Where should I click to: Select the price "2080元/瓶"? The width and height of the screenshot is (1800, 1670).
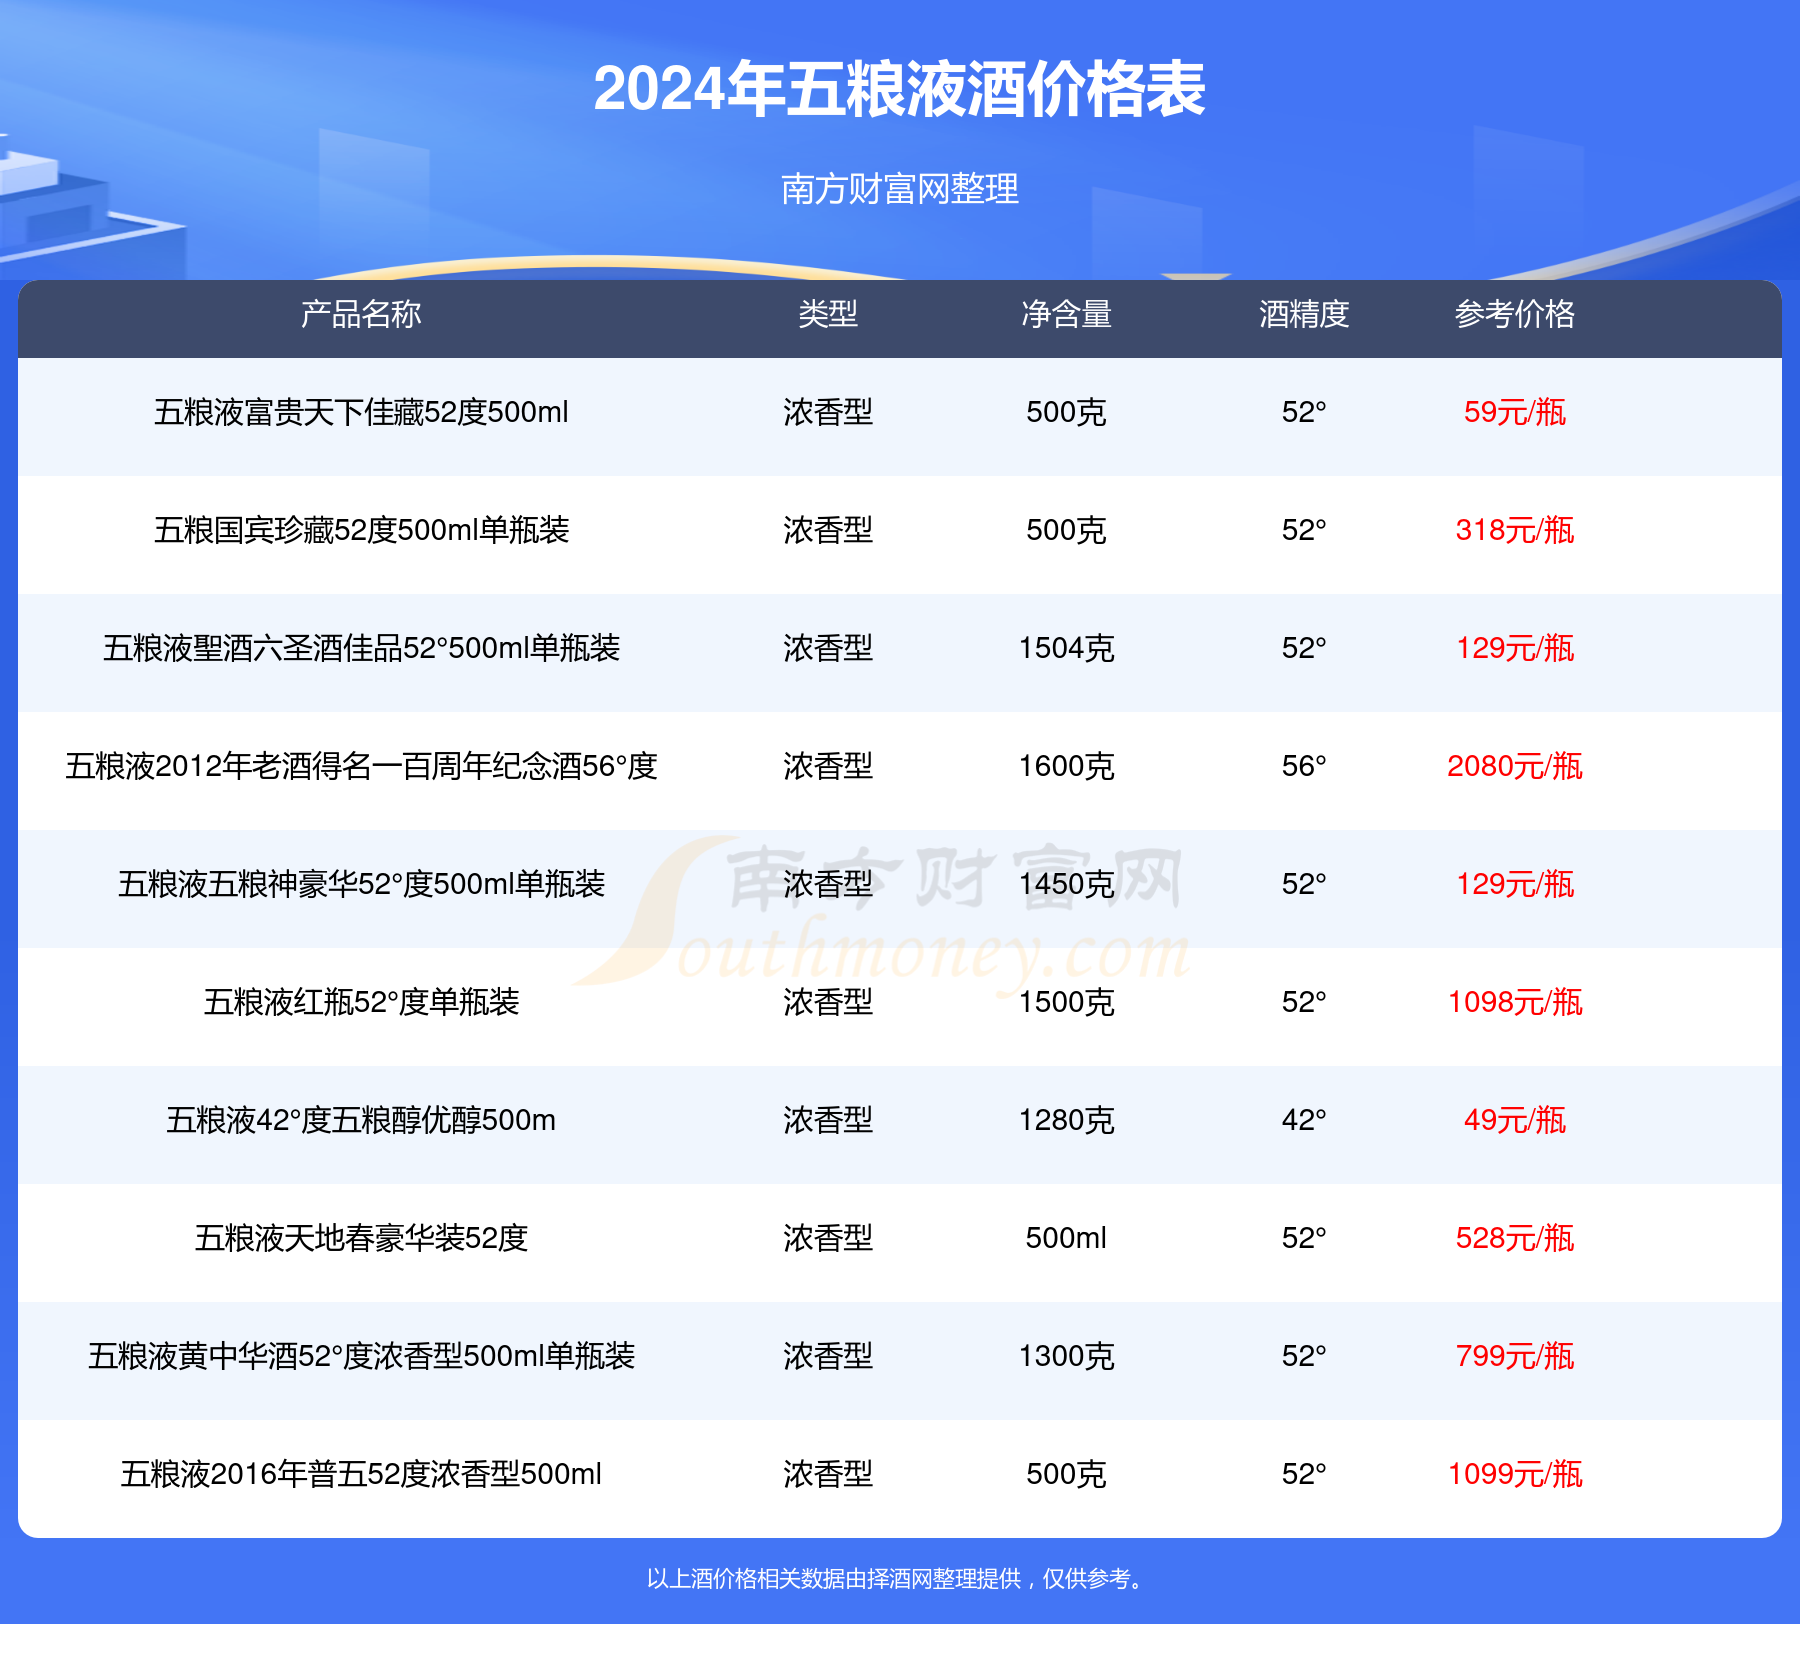pyautogui.click(x=1515, y=766)
